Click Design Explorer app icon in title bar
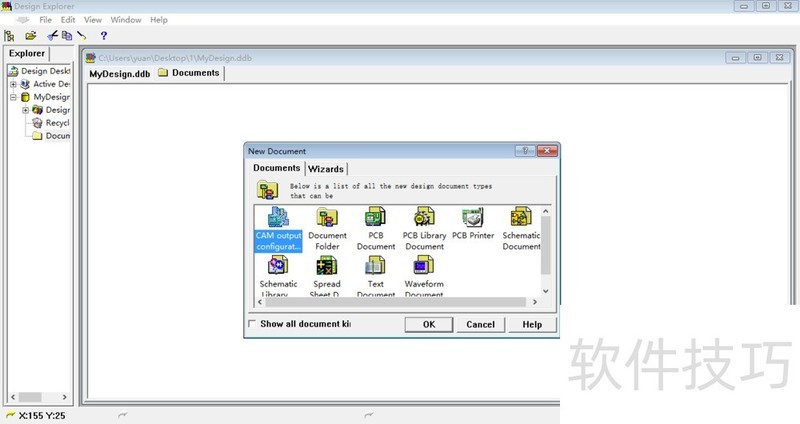Screen dimensions: 800x424 6,6
